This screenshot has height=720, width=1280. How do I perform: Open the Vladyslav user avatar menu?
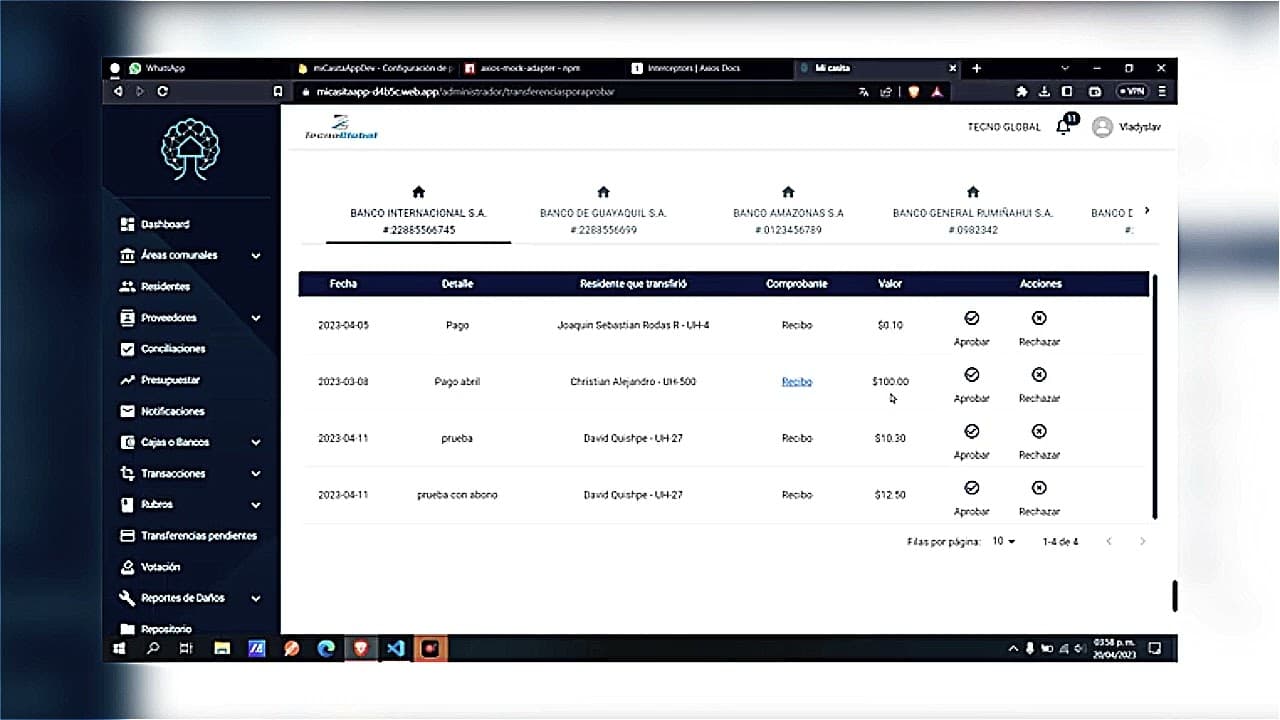(1102, 127)
